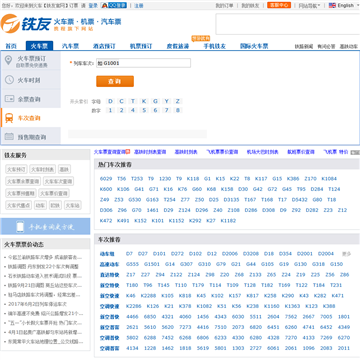
Task: Choose letter index D
Action: click(x=110, y=101)
